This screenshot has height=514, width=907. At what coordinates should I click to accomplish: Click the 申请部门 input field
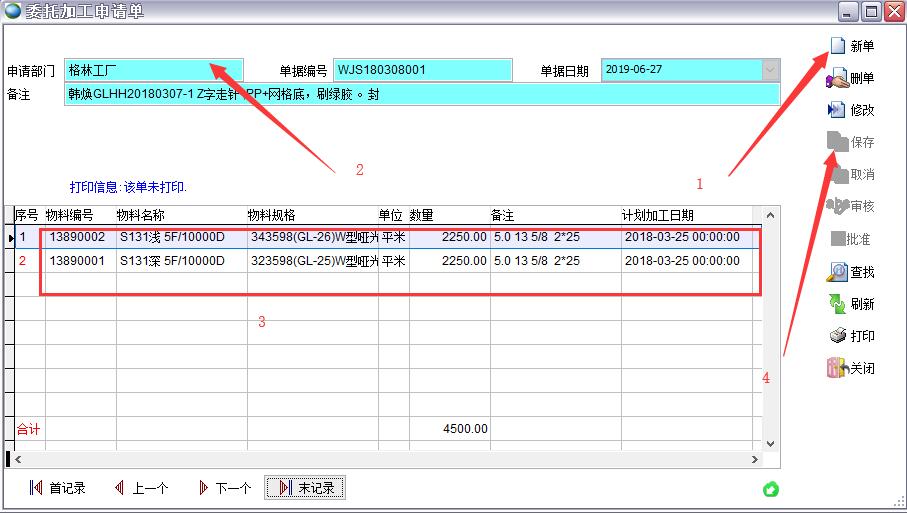(154, 70)
